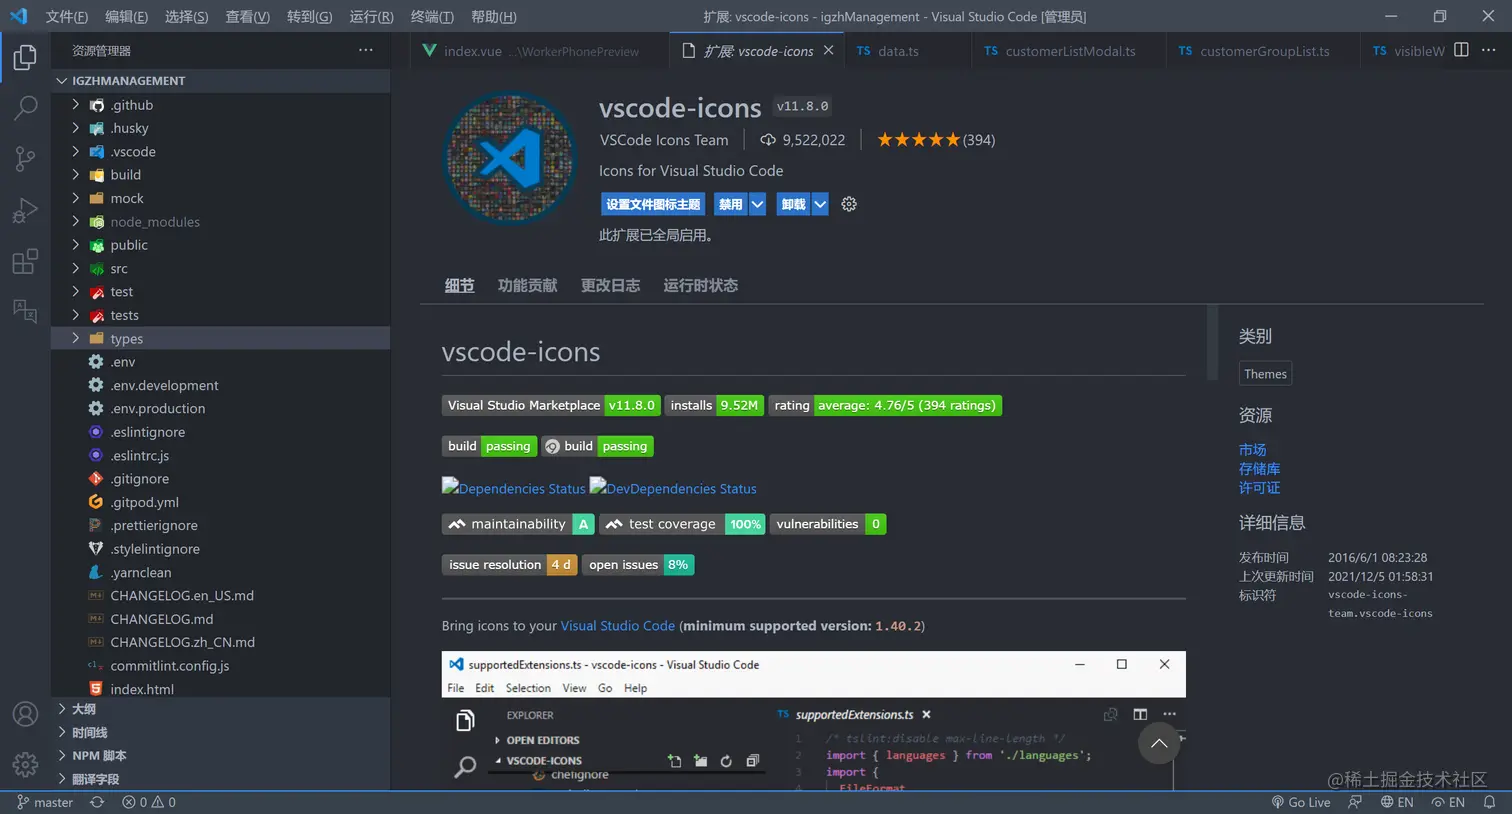This screenshot has width=1512, height=814.
Task: Open the 市场 marketplace link
Action: point(1252,450)
